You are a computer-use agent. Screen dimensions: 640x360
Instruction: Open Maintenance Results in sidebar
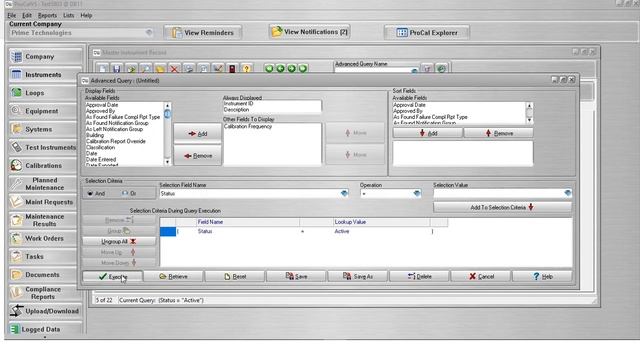(x=45, y=220)
